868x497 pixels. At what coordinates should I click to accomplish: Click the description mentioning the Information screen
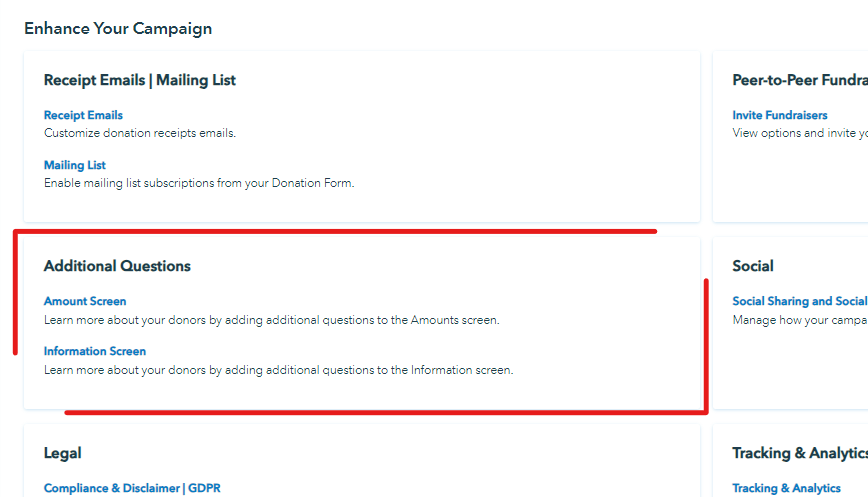coord(278,370)
